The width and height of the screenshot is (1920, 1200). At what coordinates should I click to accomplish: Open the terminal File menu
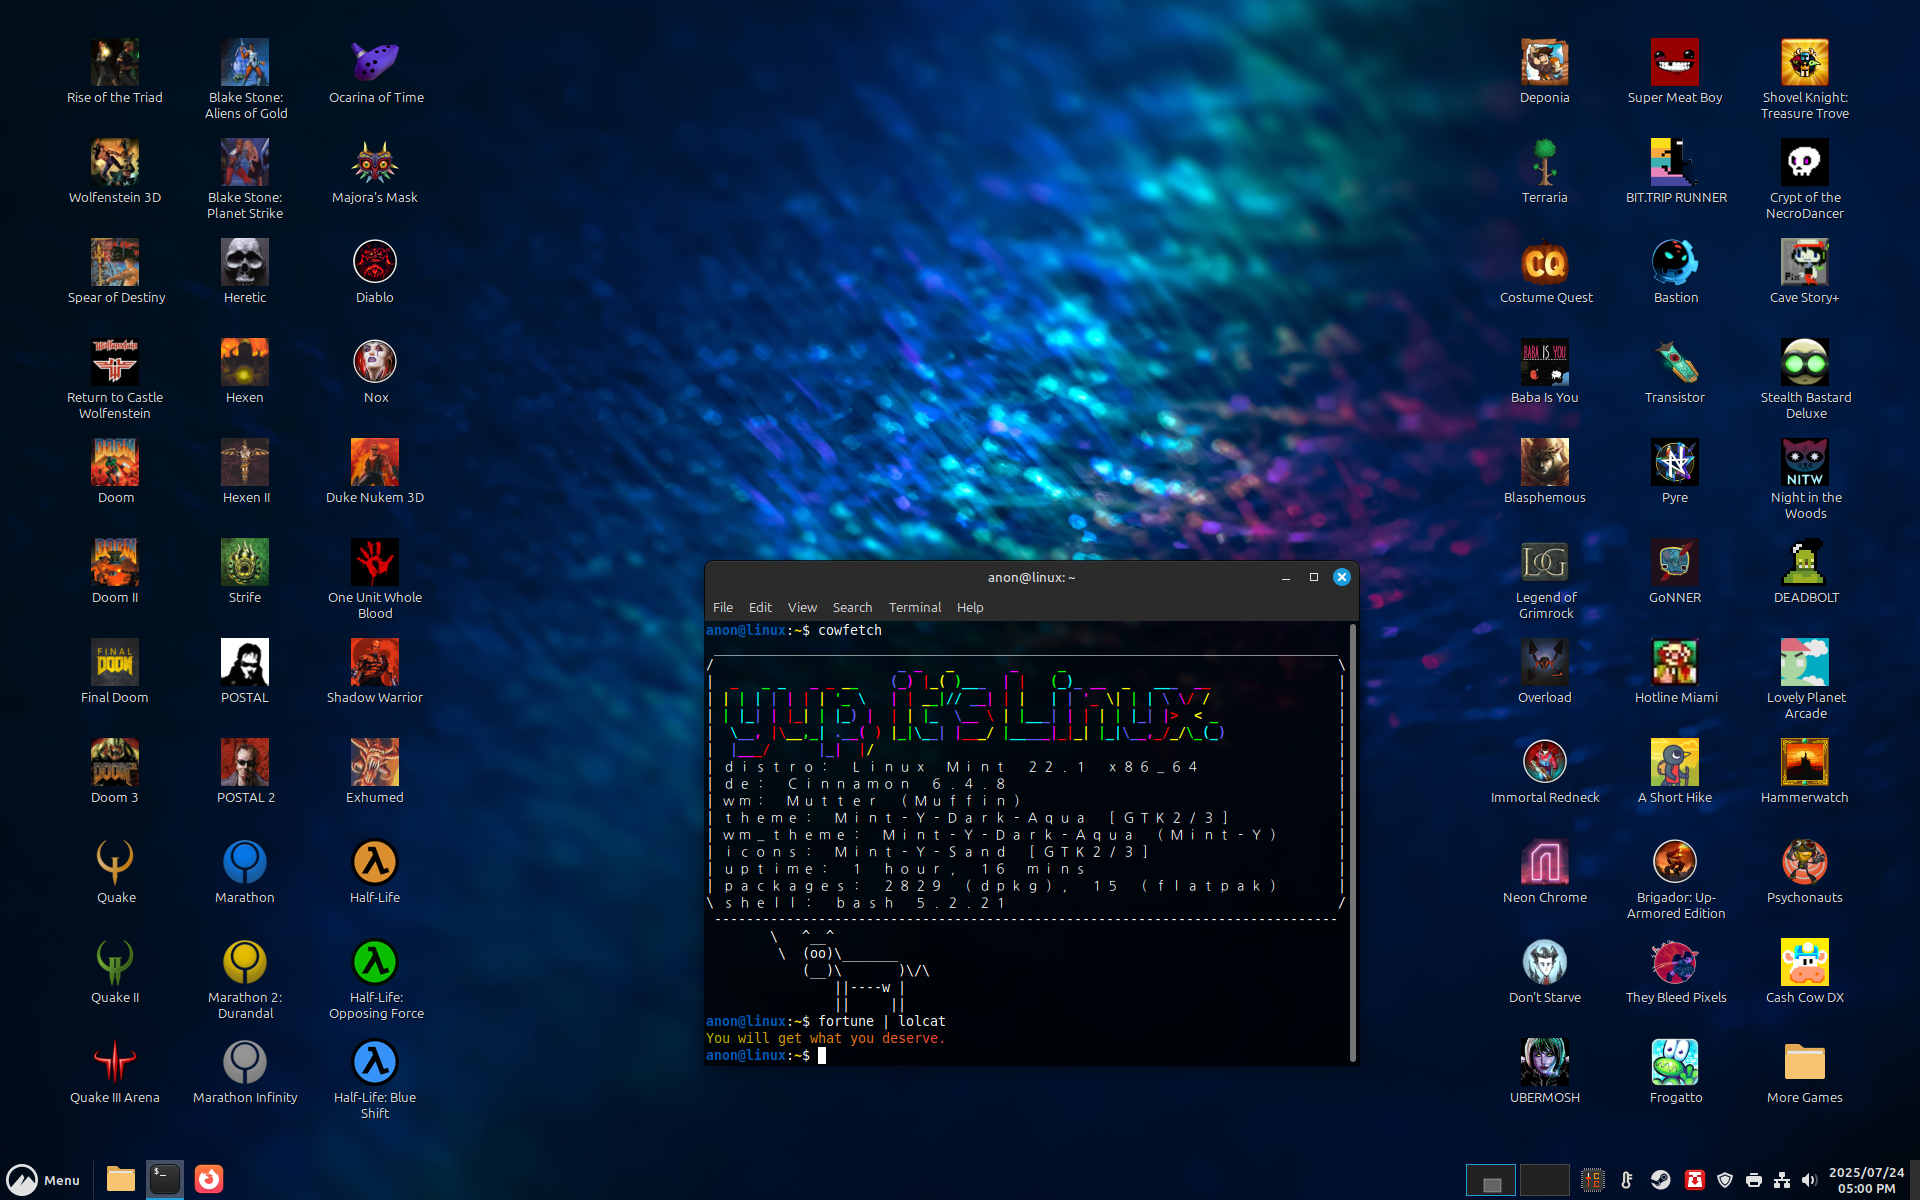pos(723,607)
